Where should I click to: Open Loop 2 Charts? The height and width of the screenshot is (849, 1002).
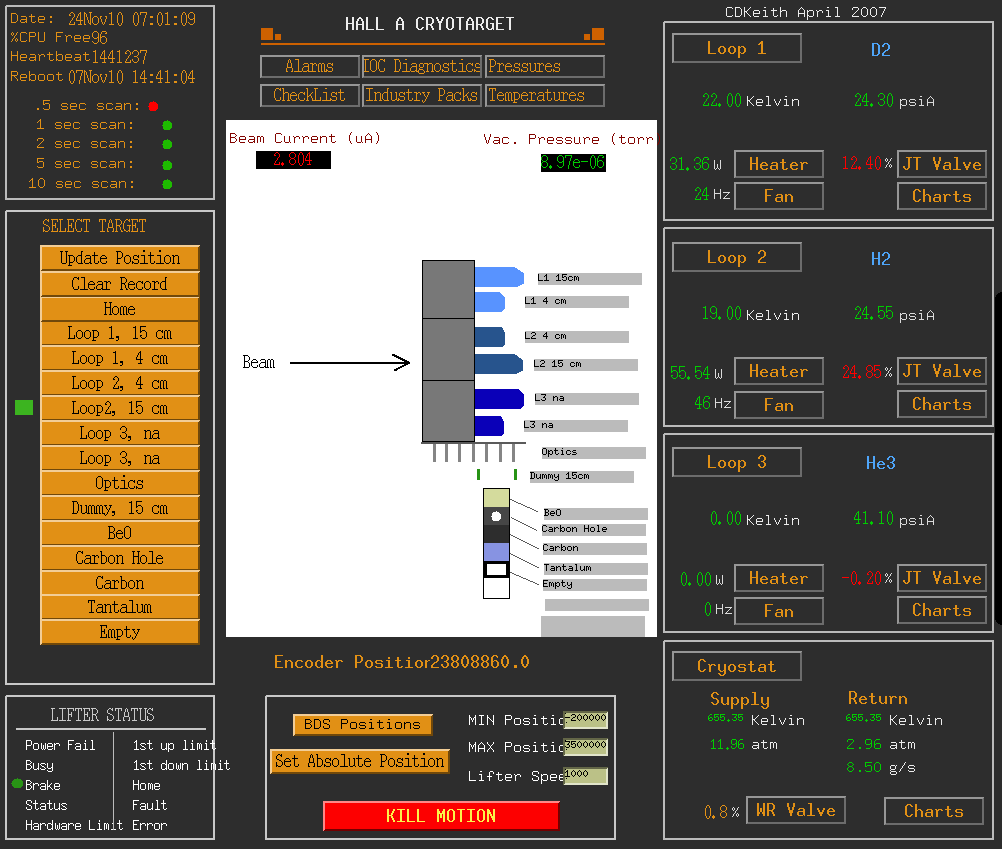[x=942, y=404]
